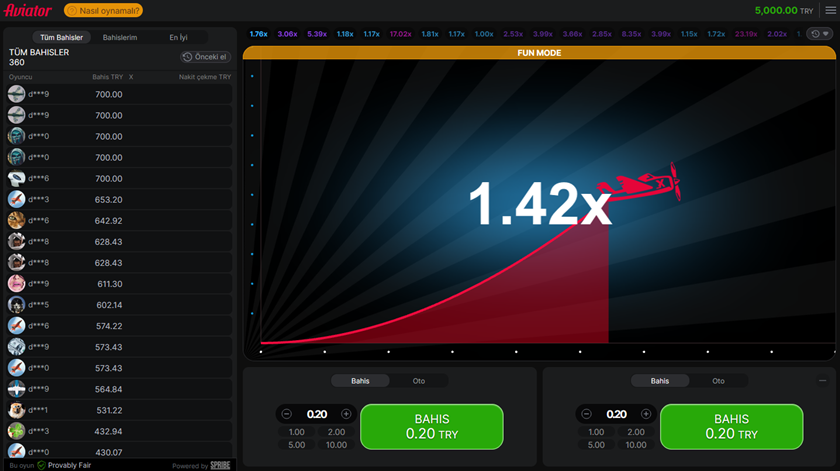This screenshot has height=471, width=840.
Task: Choose 5.00 quick amount in right panel
Action: click(x=596, y=445)
